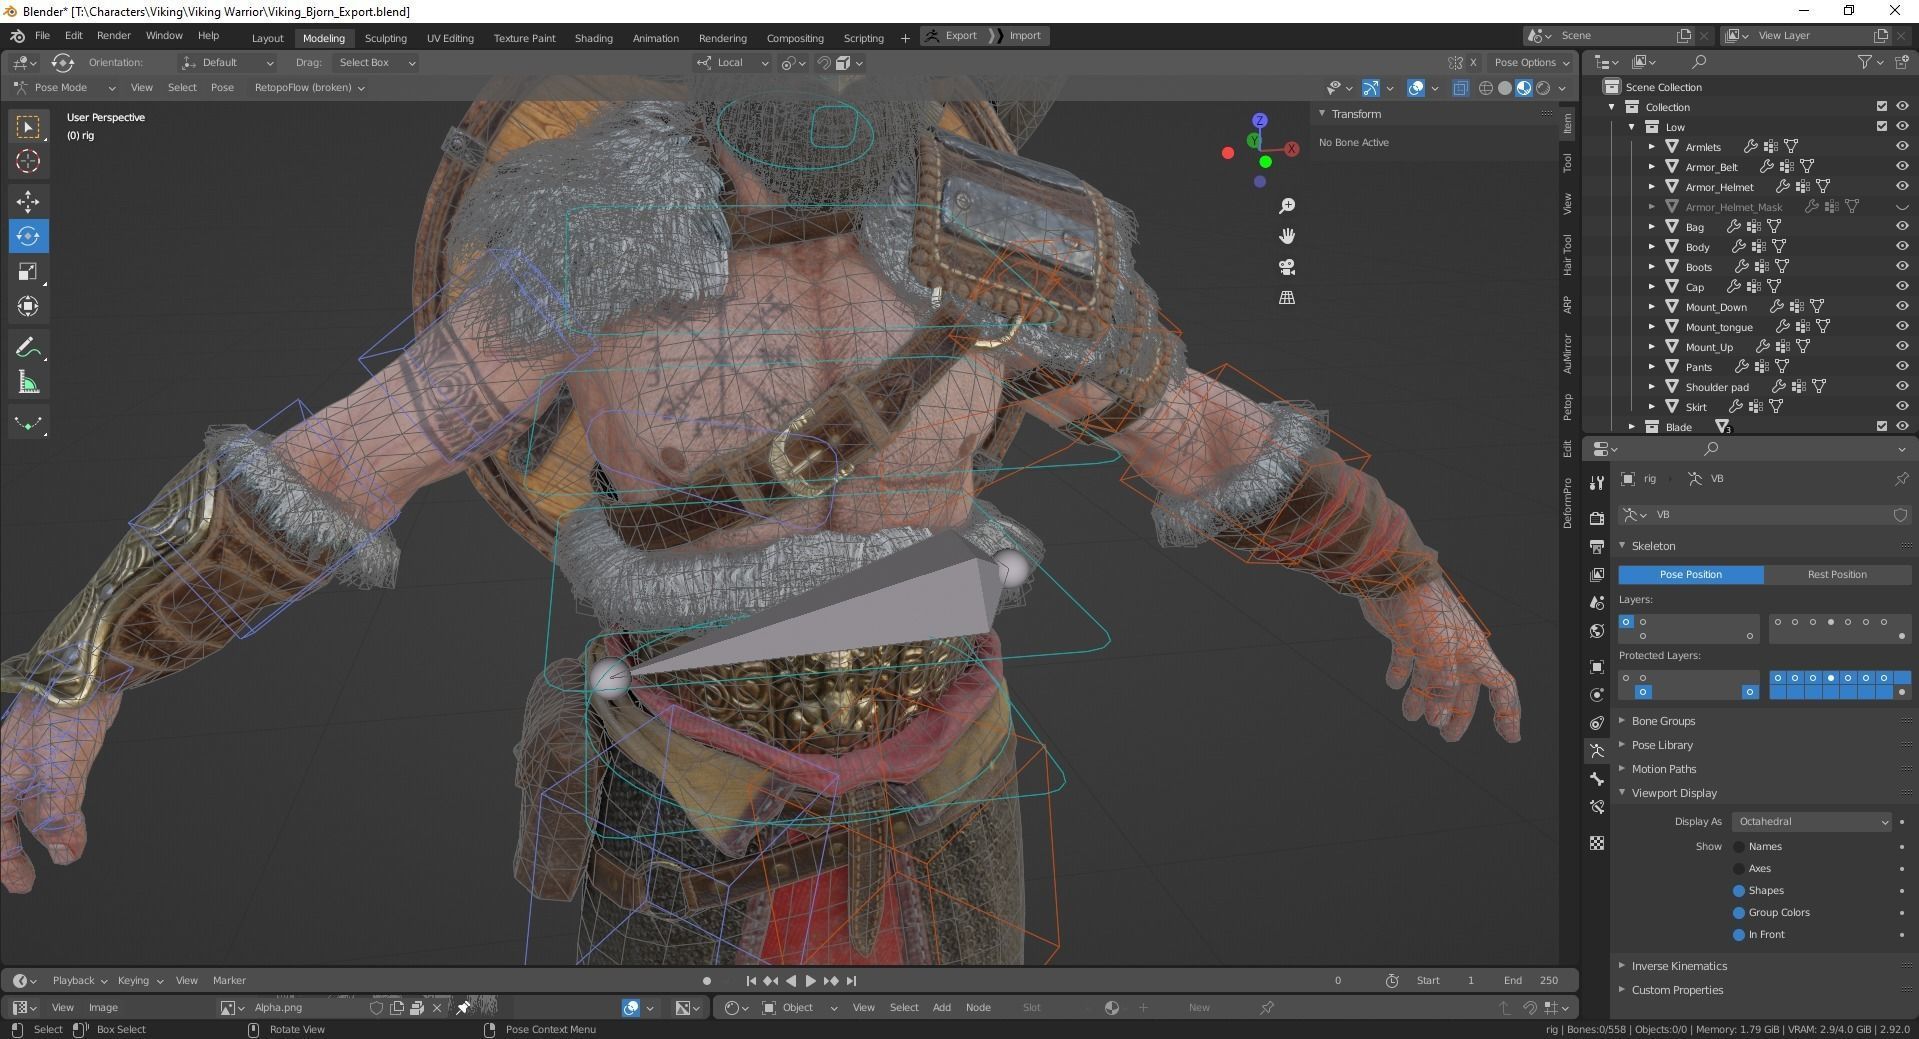Screen dimensions: 1919x1039
Task: Open the File menu
Action: (42, 36)
